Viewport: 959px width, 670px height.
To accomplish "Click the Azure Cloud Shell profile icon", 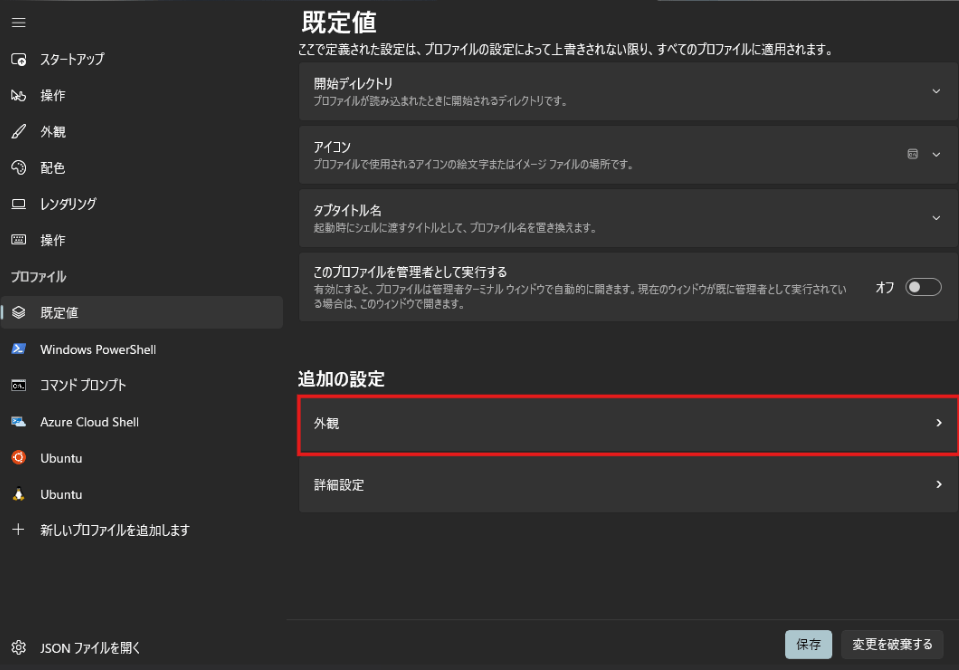I will point(19,422).
